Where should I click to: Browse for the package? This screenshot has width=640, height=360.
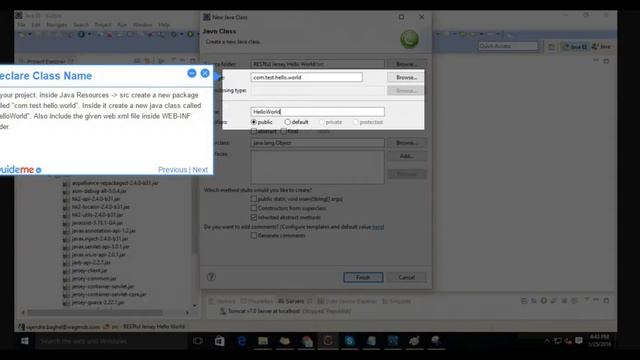pos(406,77)
